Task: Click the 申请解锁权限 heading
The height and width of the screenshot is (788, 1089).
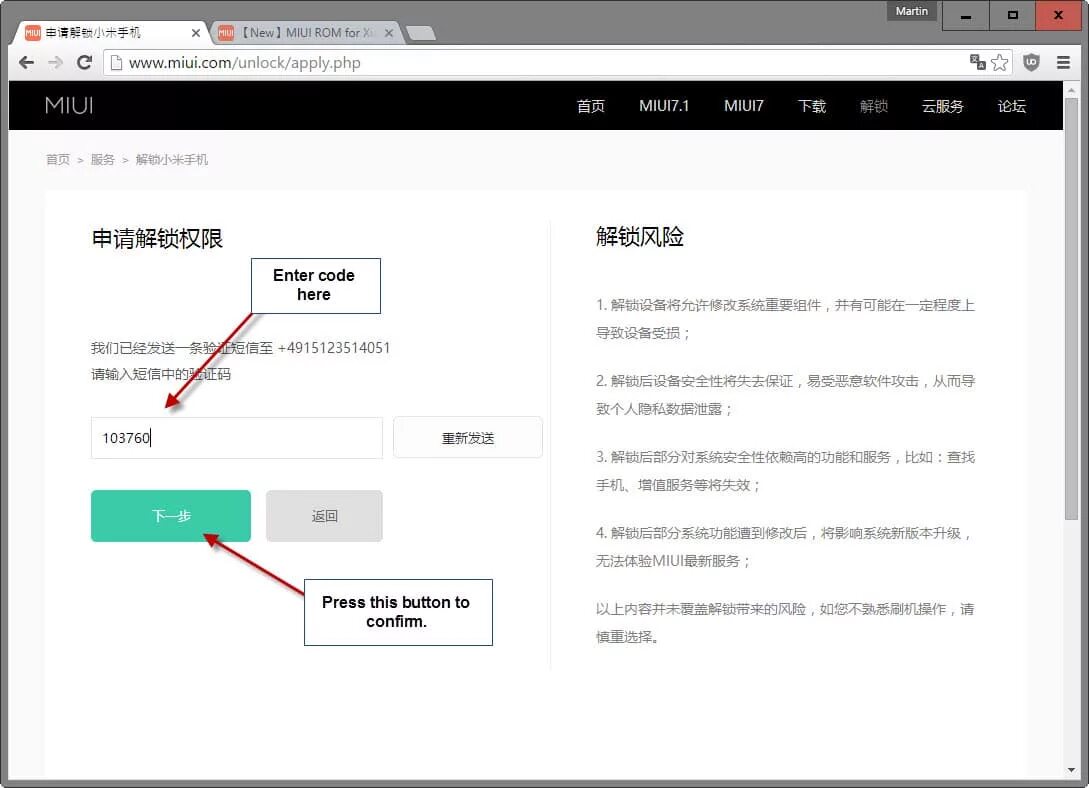Action: pyautogui.click(x=157, y=238)
